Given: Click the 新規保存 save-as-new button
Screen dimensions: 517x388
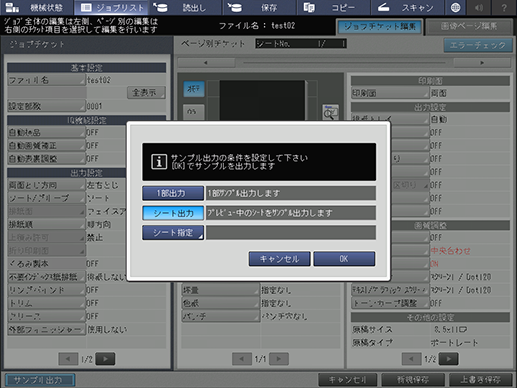Looking at the screenshot, I should coord(413,380).
